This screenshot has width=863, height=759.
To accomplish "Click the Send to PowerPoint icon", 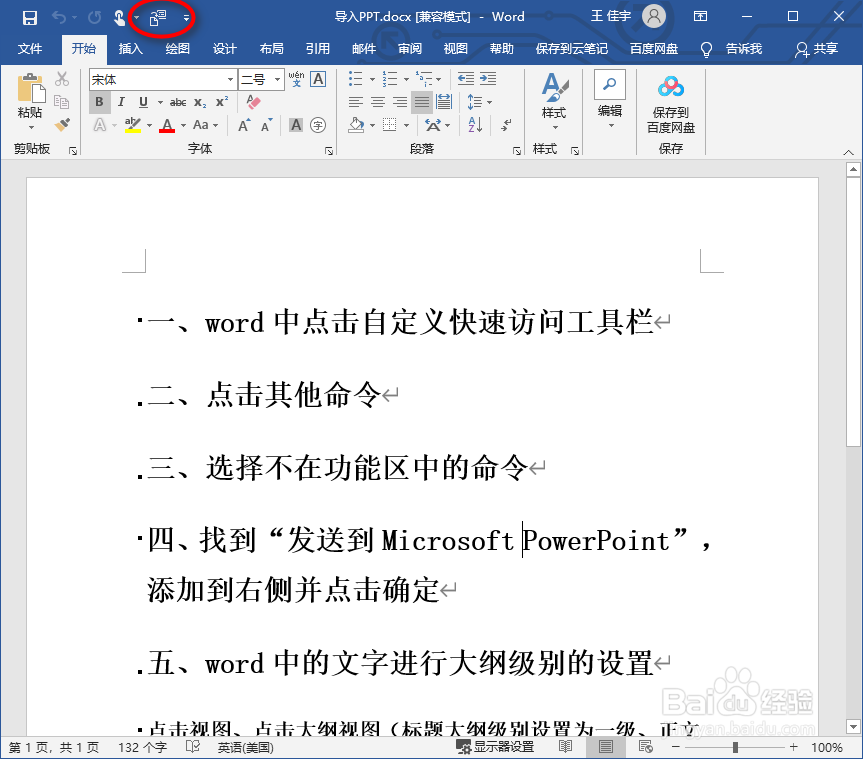I will (x=158, y=18).
